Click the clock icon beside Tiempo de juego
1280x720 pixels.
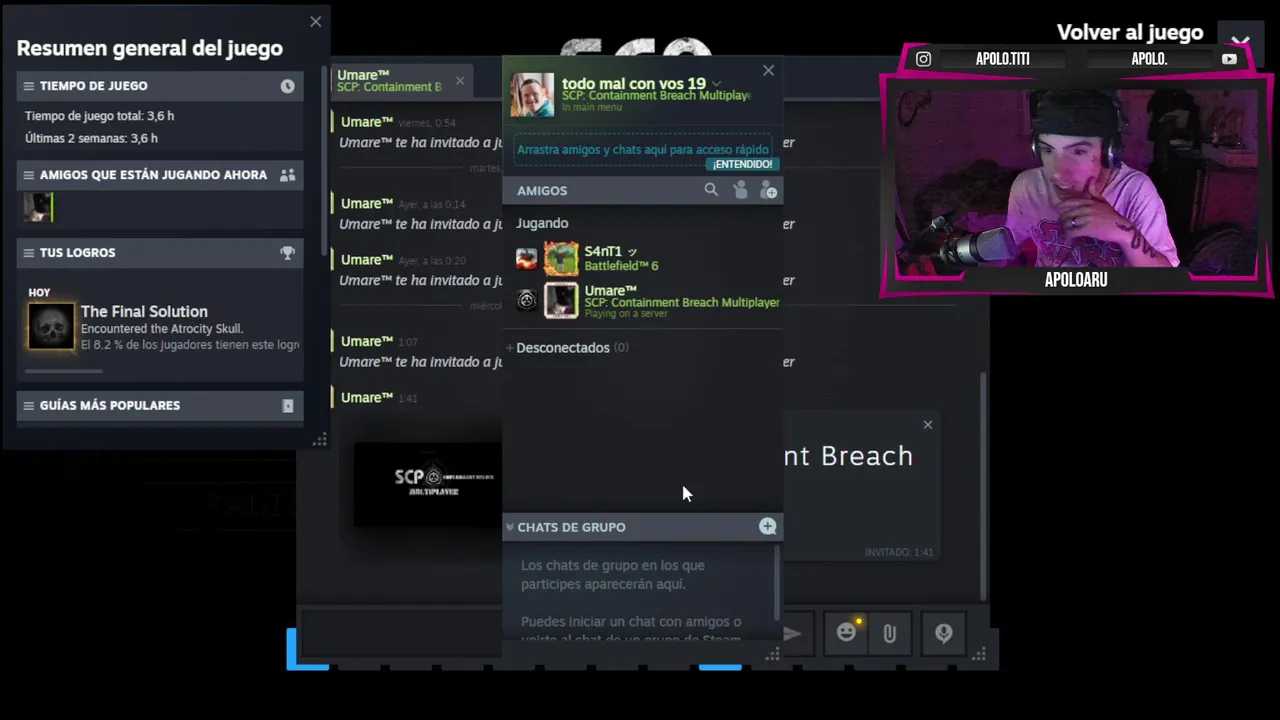287,86
